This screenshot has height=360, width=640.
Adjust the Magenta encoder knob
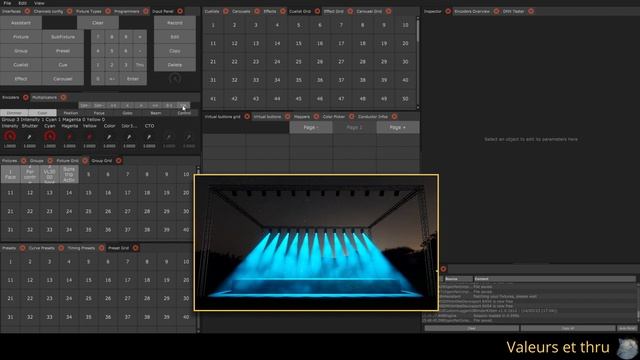(69, 137)
